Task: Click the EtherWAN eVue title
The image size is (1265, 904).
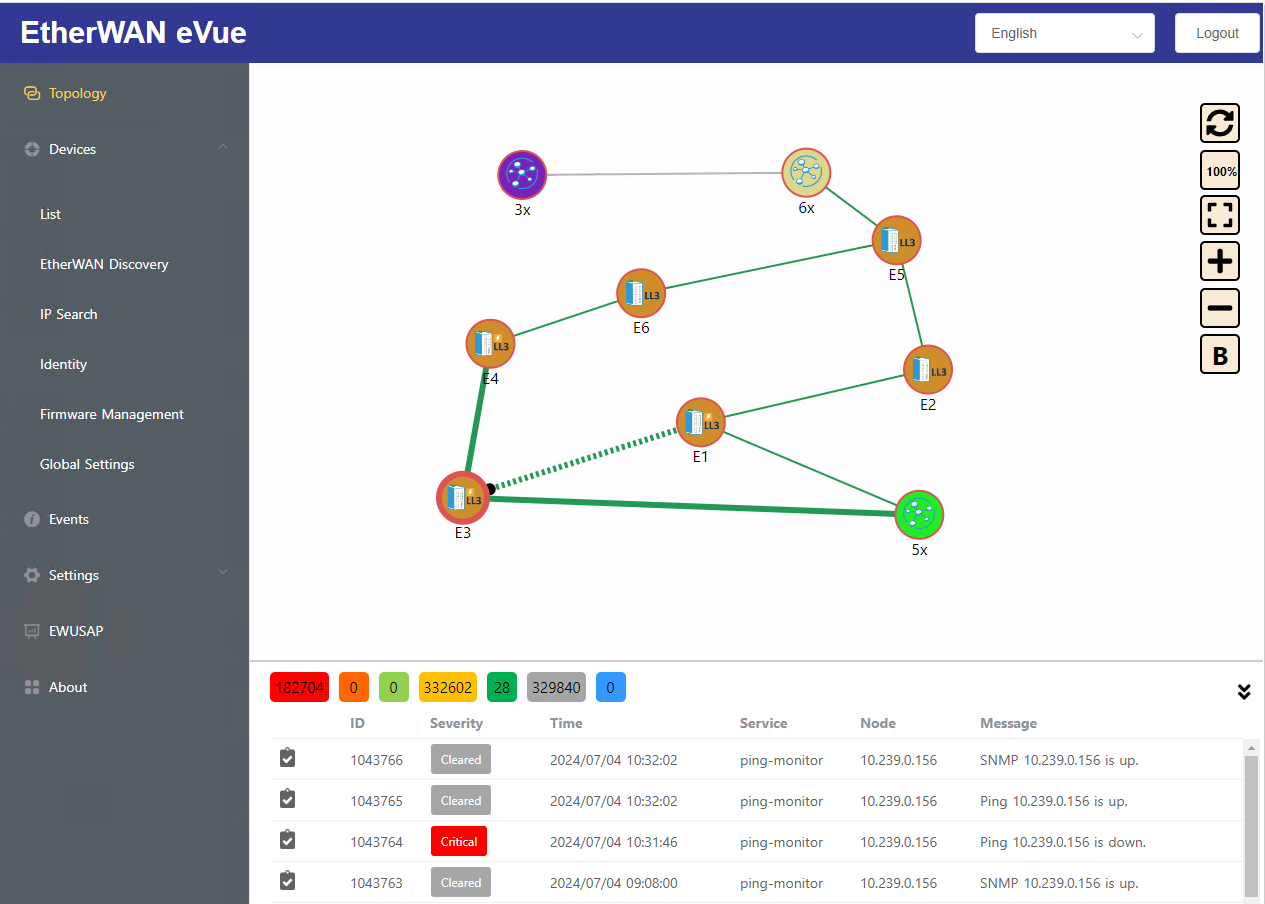Action: pyautogui.click(x=133, y=33)
